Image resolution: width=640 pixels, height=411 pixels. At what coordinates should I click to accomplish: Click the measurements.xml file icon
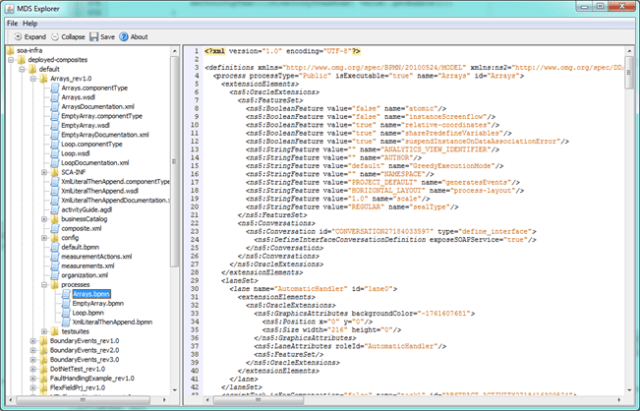point(55,266)
